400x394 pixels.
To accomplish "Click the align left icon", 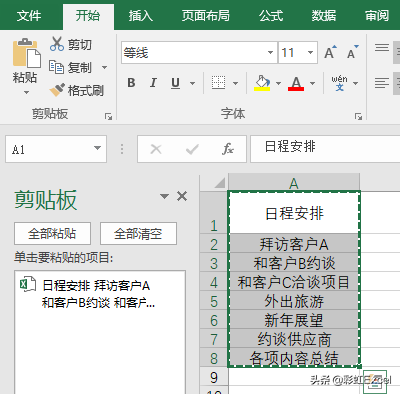I will click(x=382, y=83).
